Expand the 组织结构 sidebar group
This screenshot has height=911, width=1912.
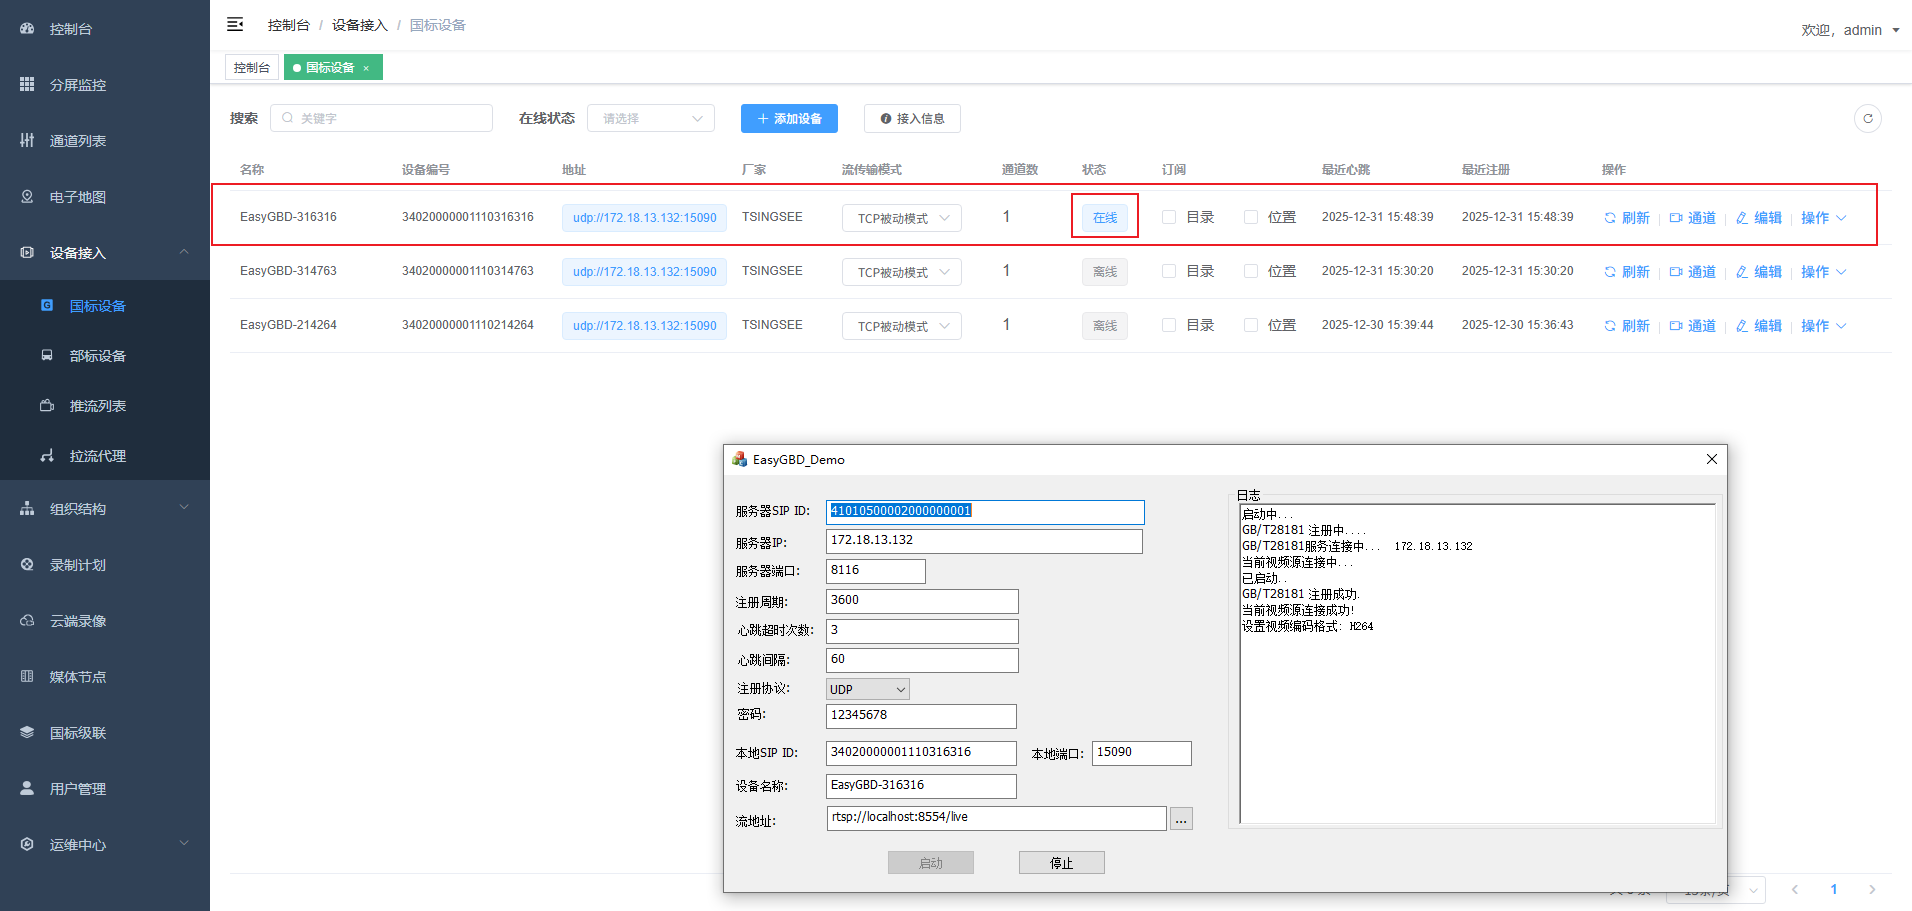point(105,509)
